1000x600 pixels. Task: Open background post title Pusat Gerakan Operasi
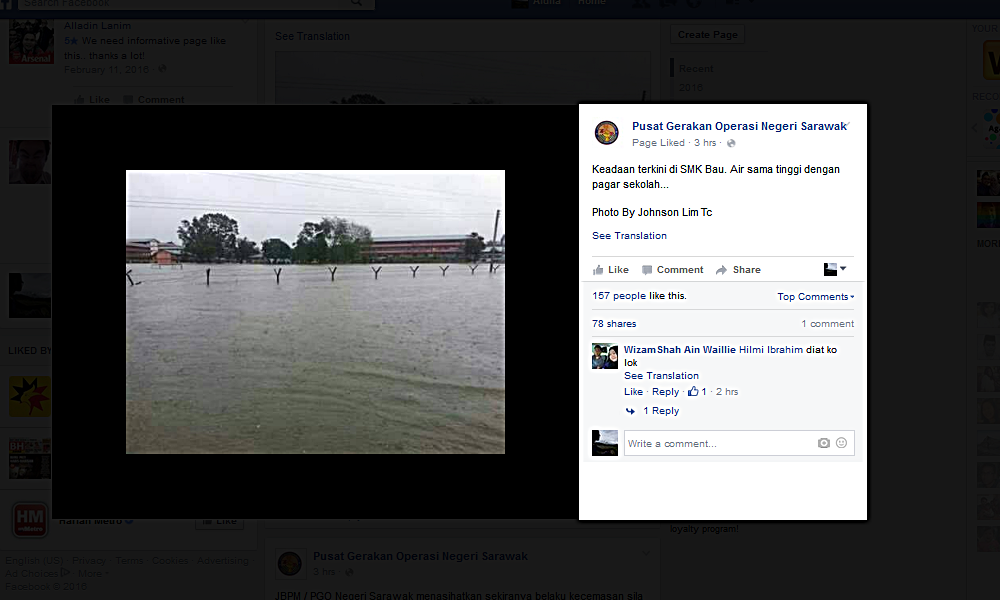(x=420, y=556)
